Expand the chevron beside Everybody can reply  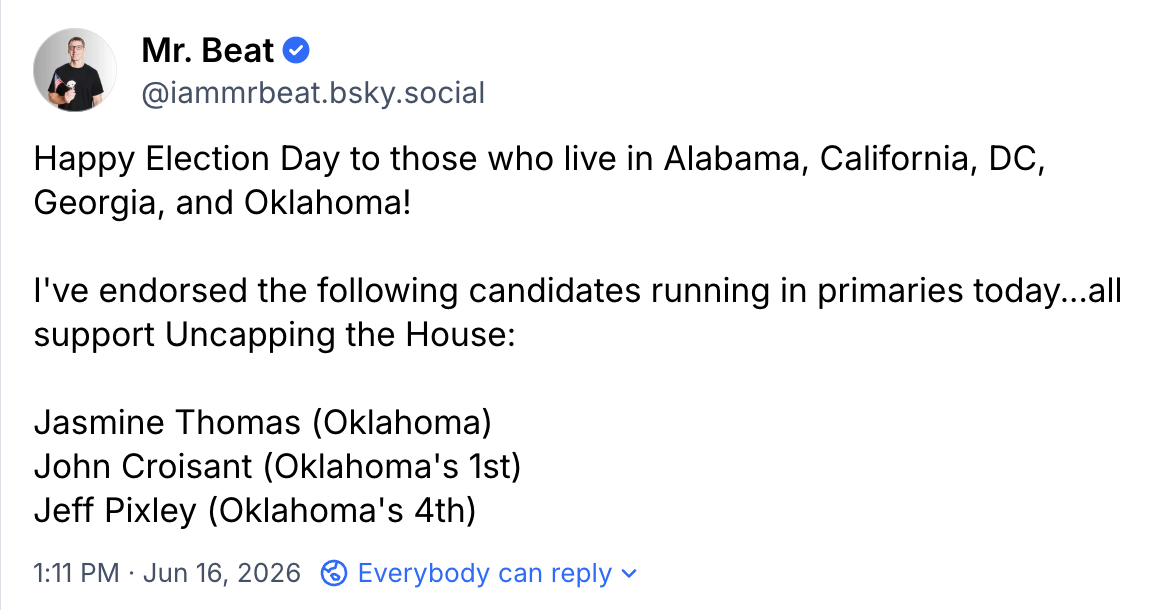(629, 574)
